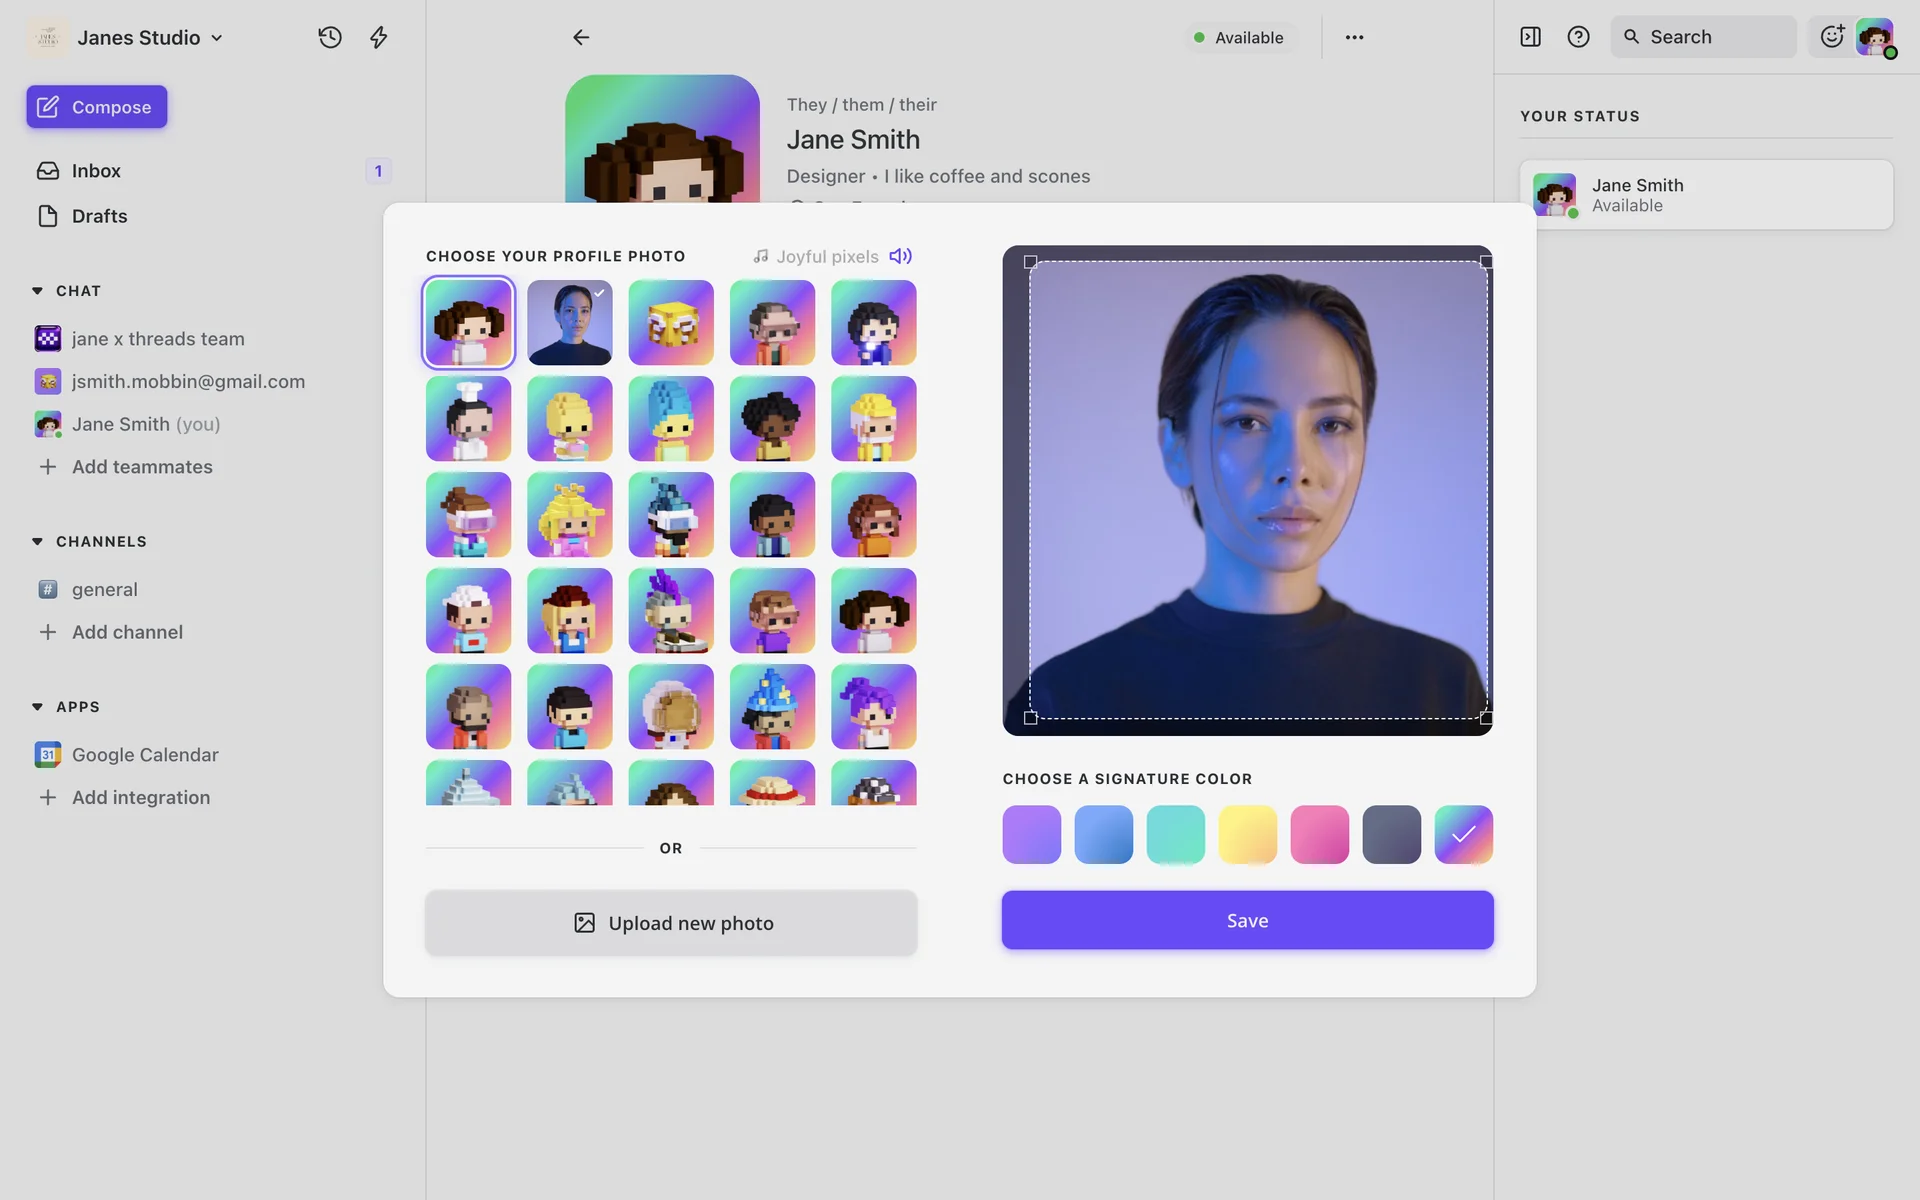This screenshot has height=1200, width=1920.
Task: Collapse the CHANNELS section
Action: coord(38,541)
